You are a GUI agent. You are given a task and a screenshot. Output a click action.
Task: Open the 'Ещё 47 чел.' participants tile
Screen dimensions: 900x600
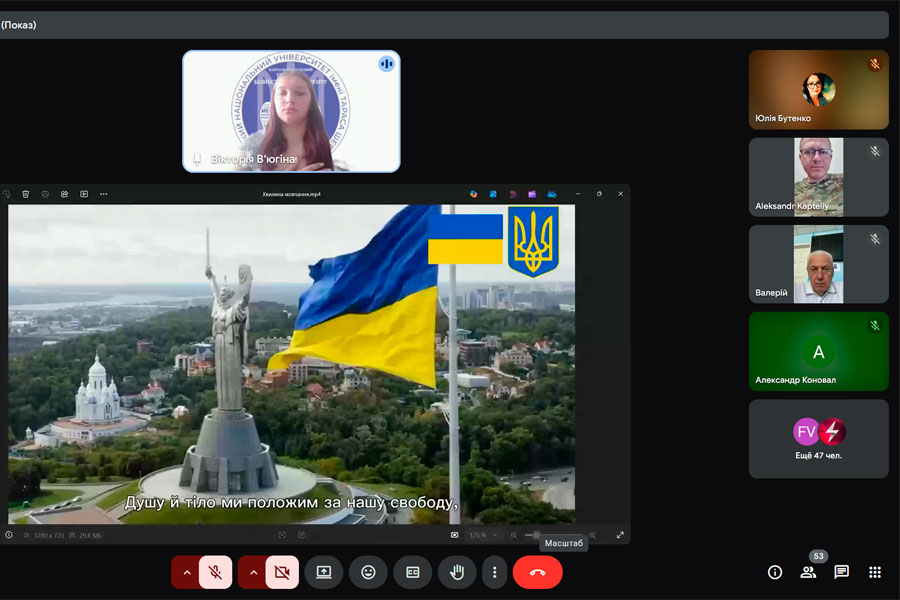(818, 439)
